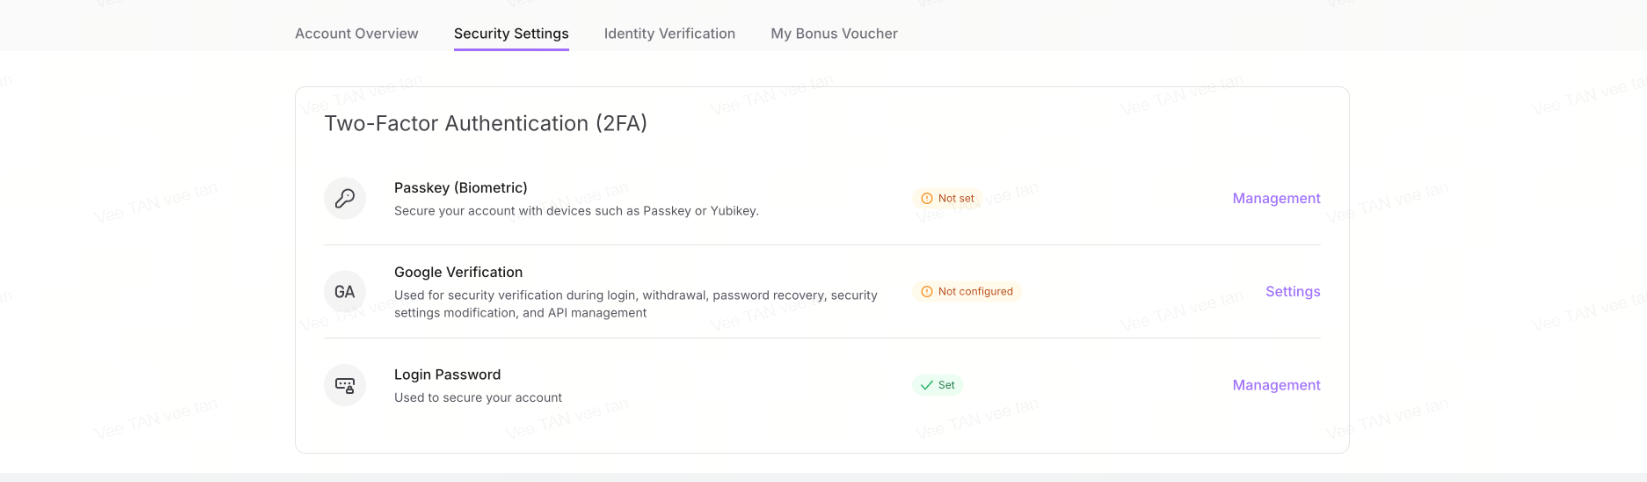
Task: Click the Passkey (Biometric) title
Action: point(460,187)
